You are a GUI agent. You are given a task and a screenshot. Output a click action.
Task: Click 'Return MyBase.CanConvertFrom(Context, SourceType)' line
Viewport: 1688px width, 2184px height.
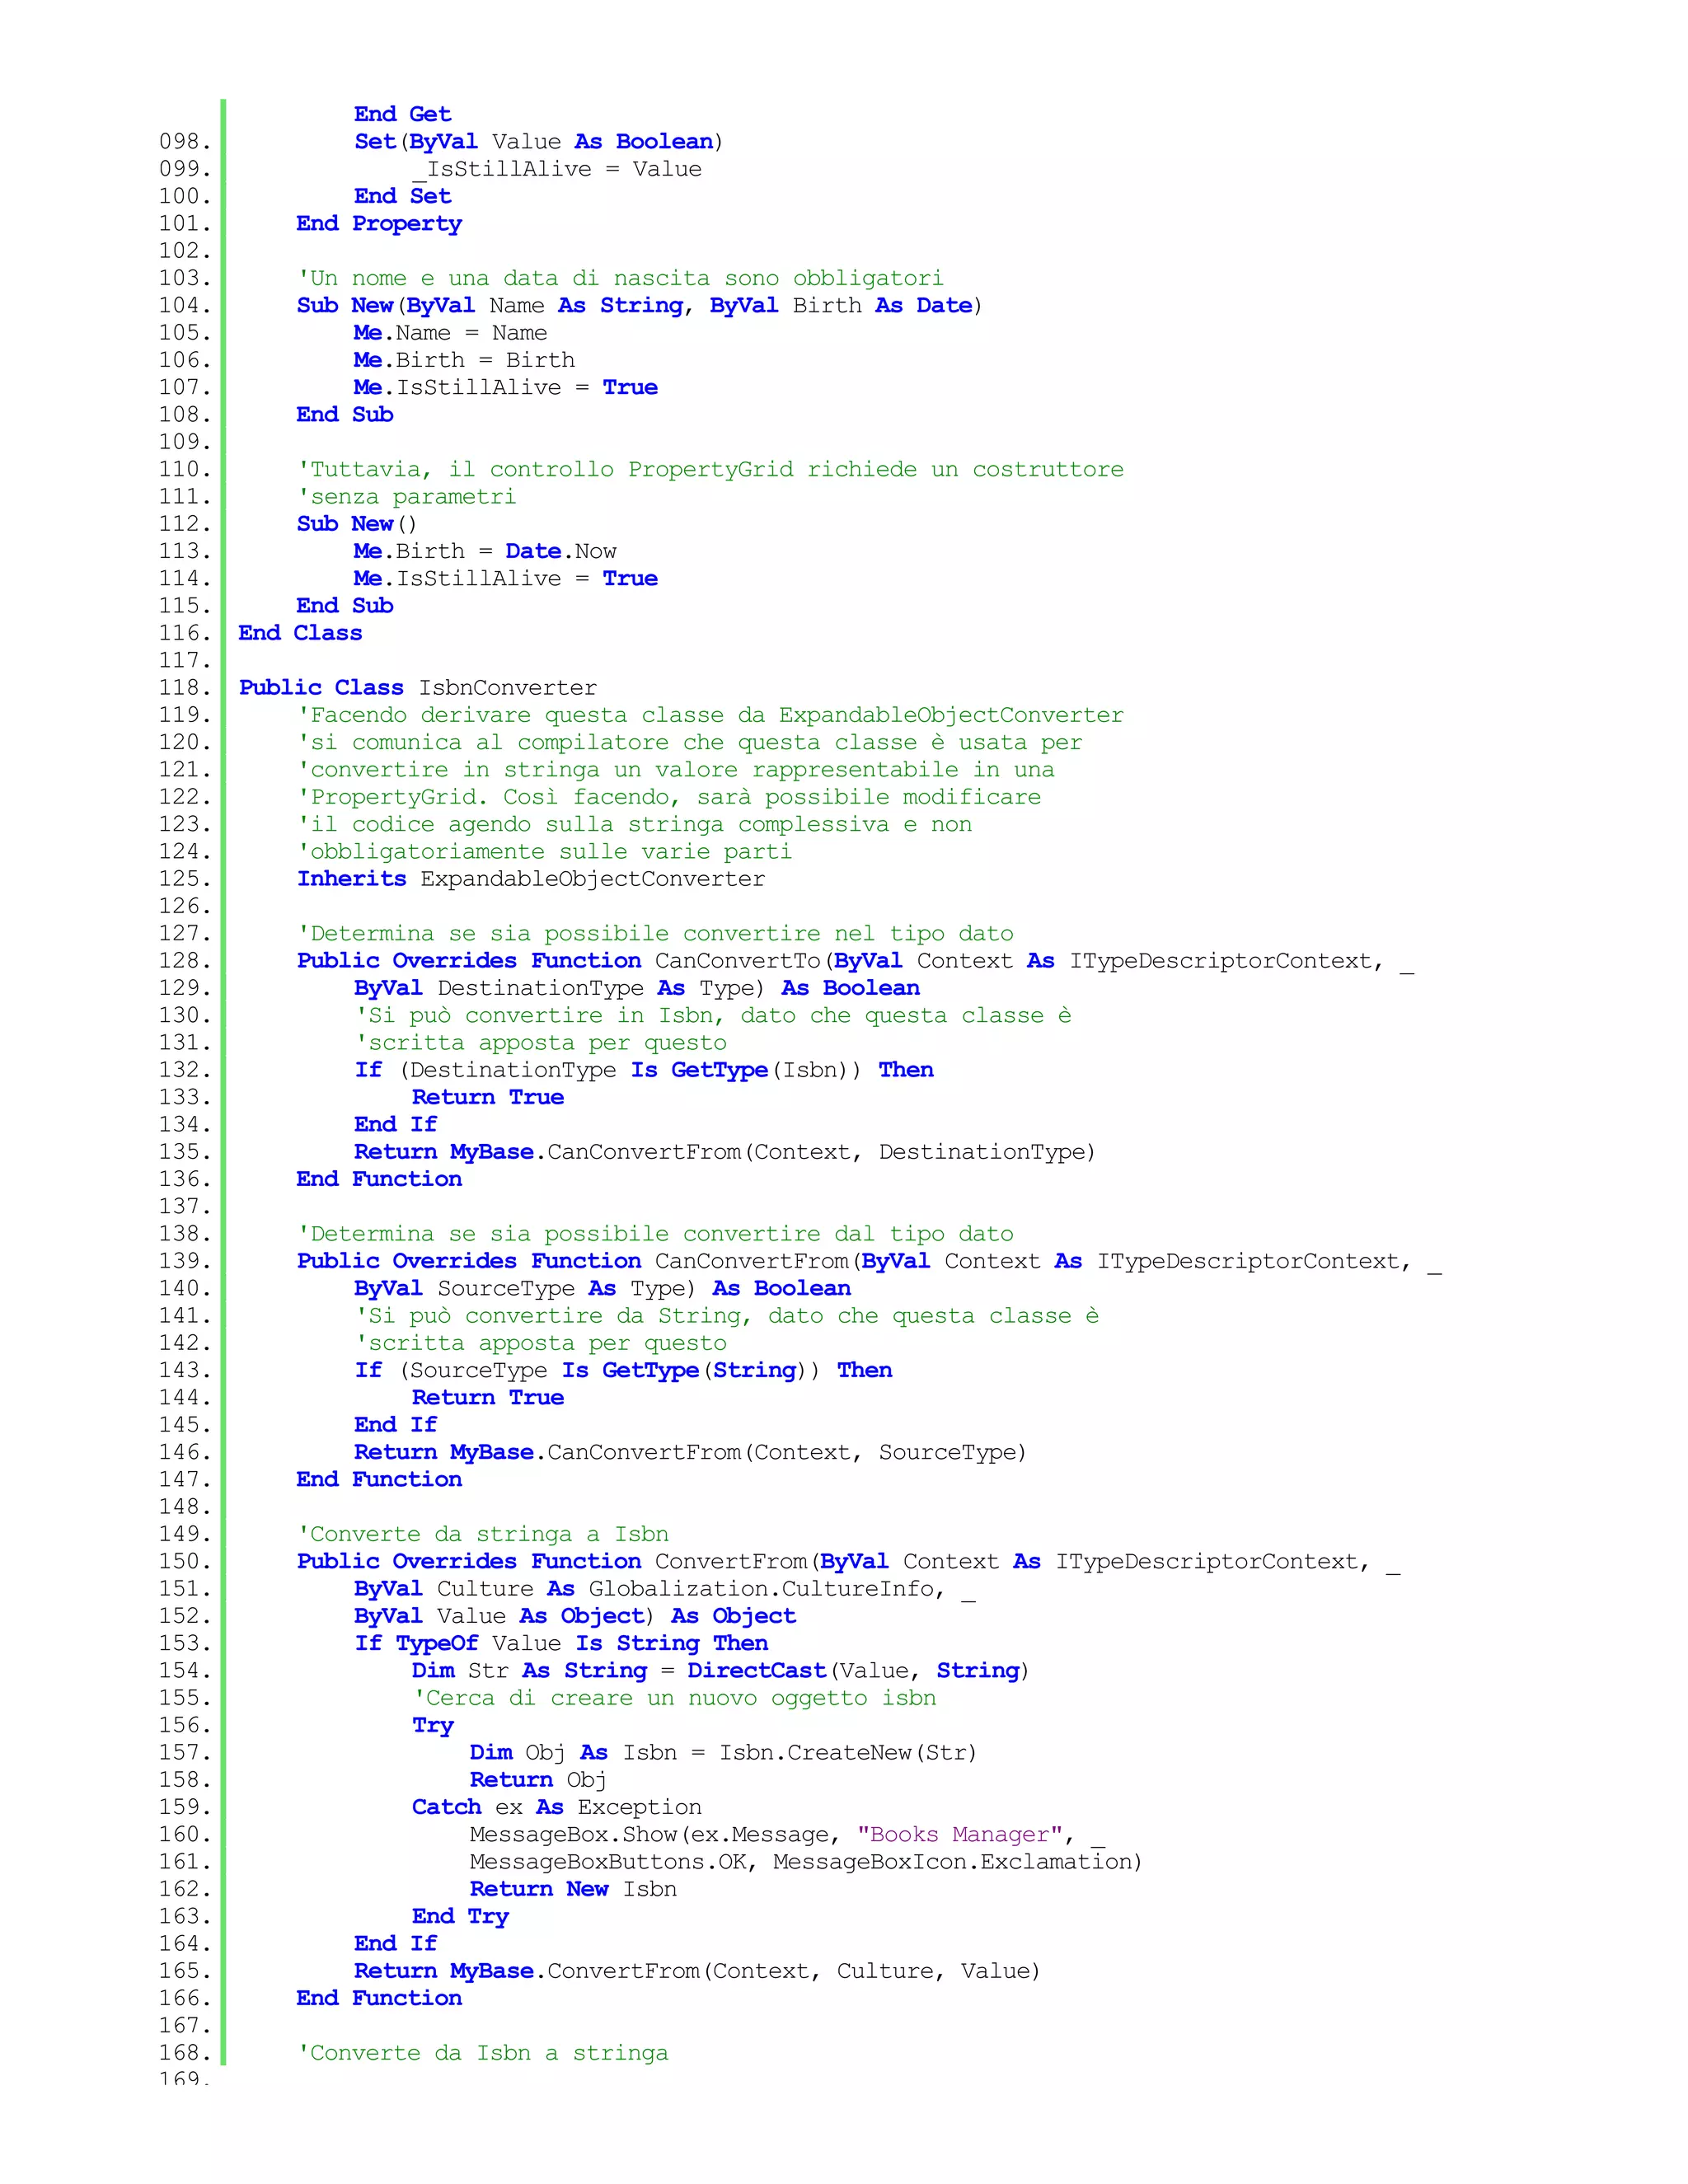[690, 1452]
